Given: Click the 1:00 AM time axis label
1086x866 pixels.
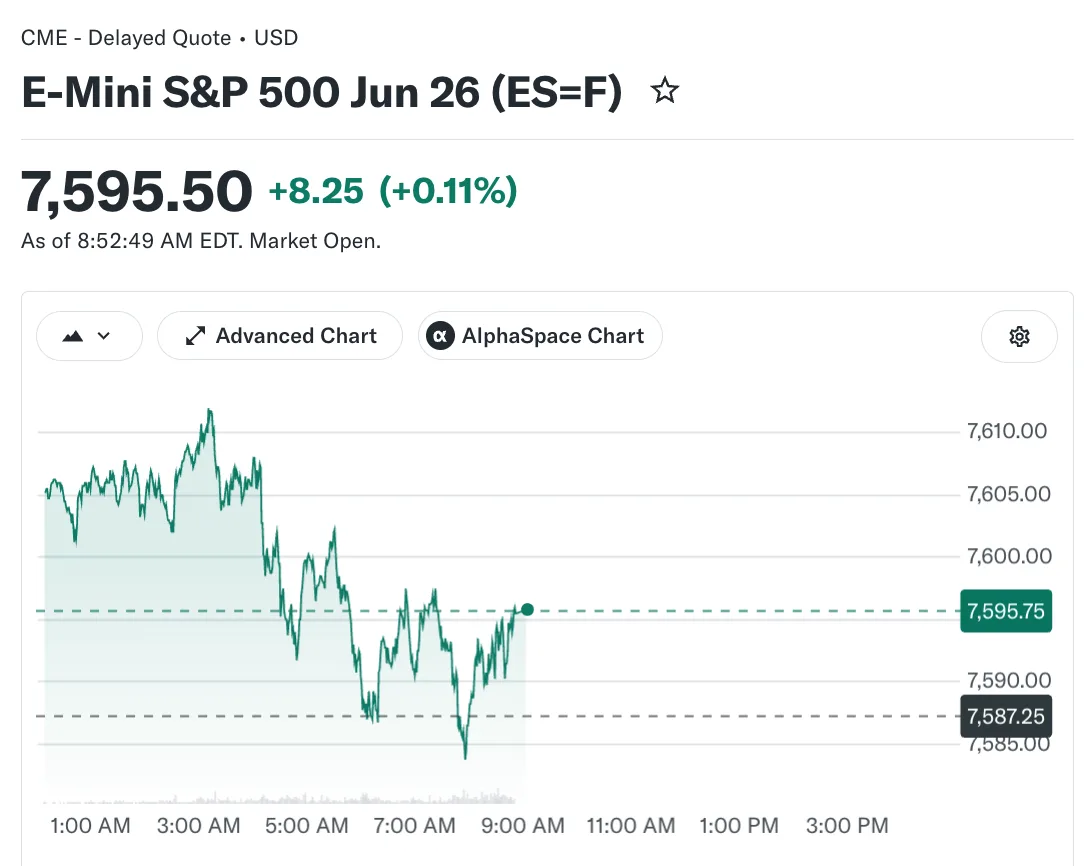Looking at the screenshot, I should click(90, 826).
